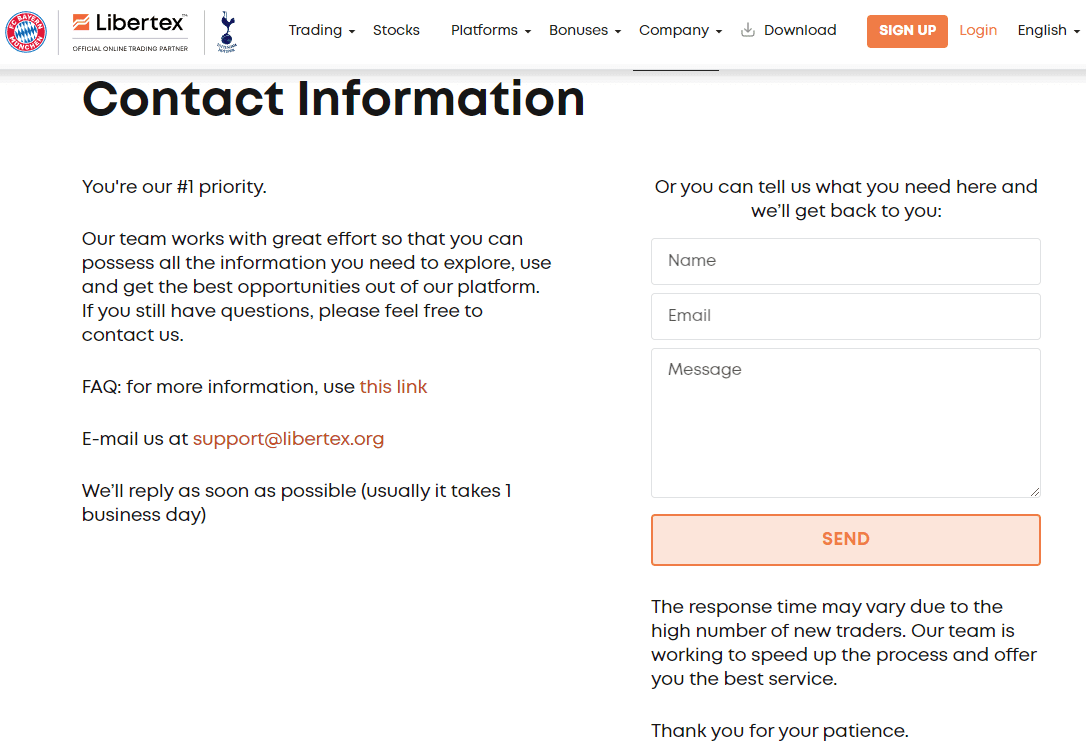Screen dimensions: 1086x746
Task: Click inside the Message text area
Action: click(846, 423)
